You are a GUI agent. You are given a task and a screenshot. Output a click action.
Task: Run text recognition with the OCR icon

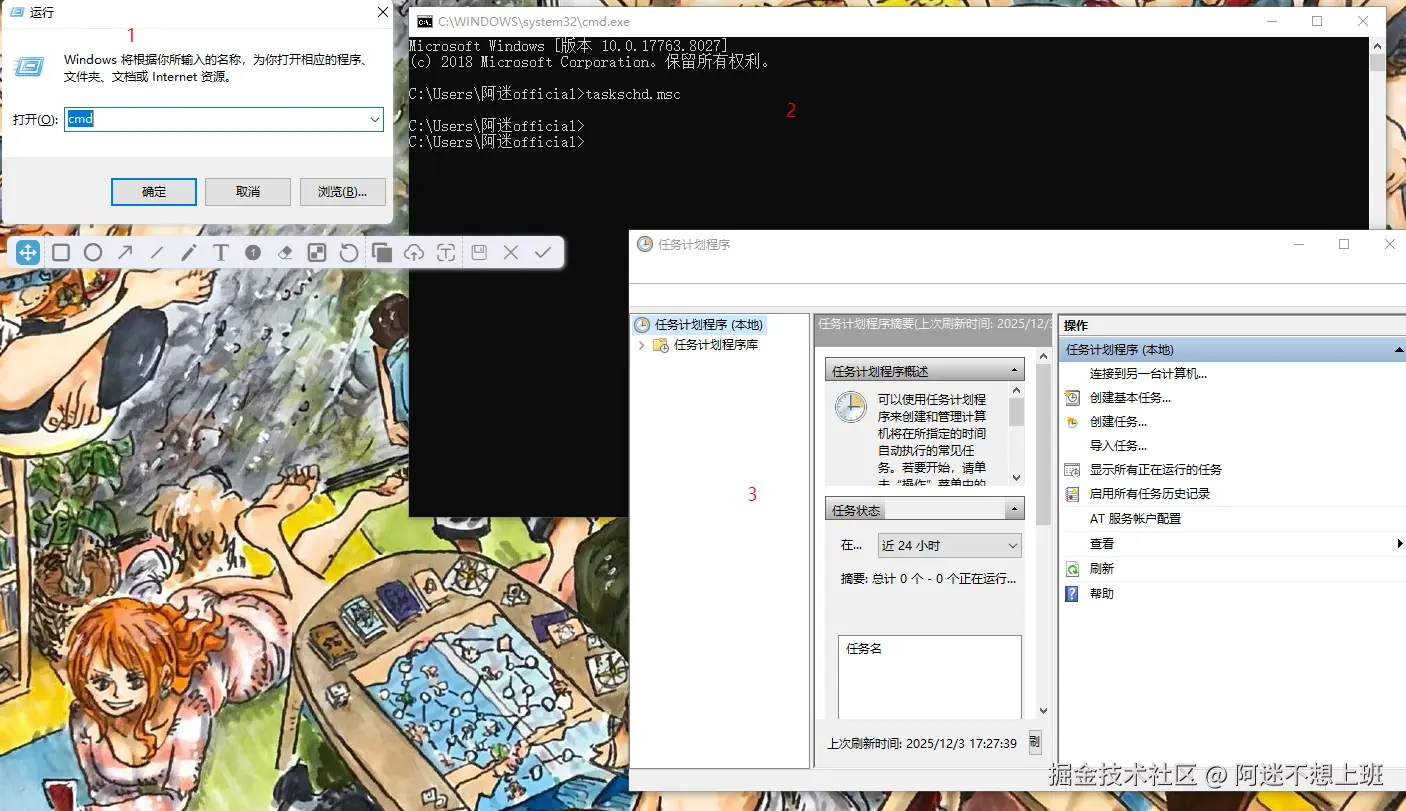pos(446,253)
